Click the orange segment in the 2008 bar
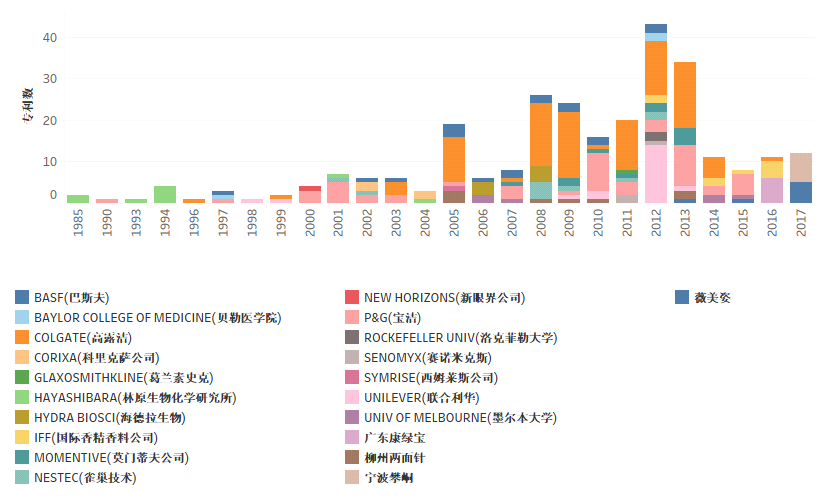The height and width of the screenshot is (500, 827). (x=541, y=134)
